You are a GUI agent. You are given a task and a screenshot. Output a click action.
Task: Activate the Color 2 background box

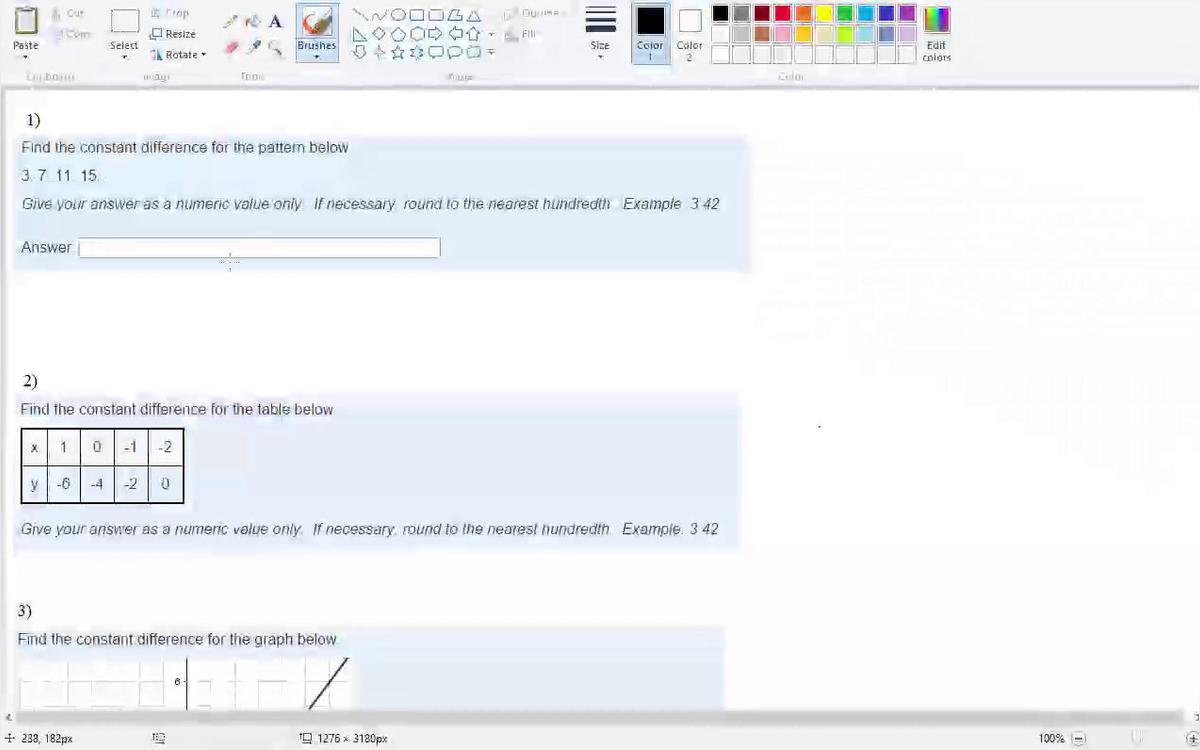(x=689, y=35)
